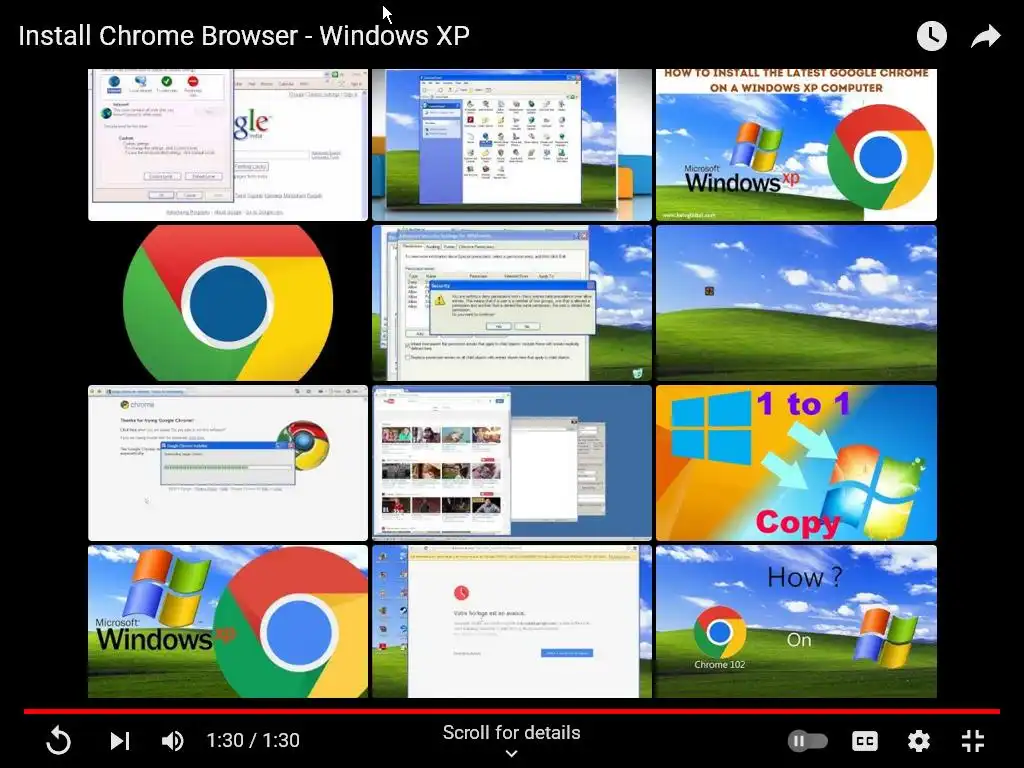This screenshot has height=768, width=1024.
Task: Open the 'How to install latest Google Chrome' thumbnail
Action: [796, 145]
